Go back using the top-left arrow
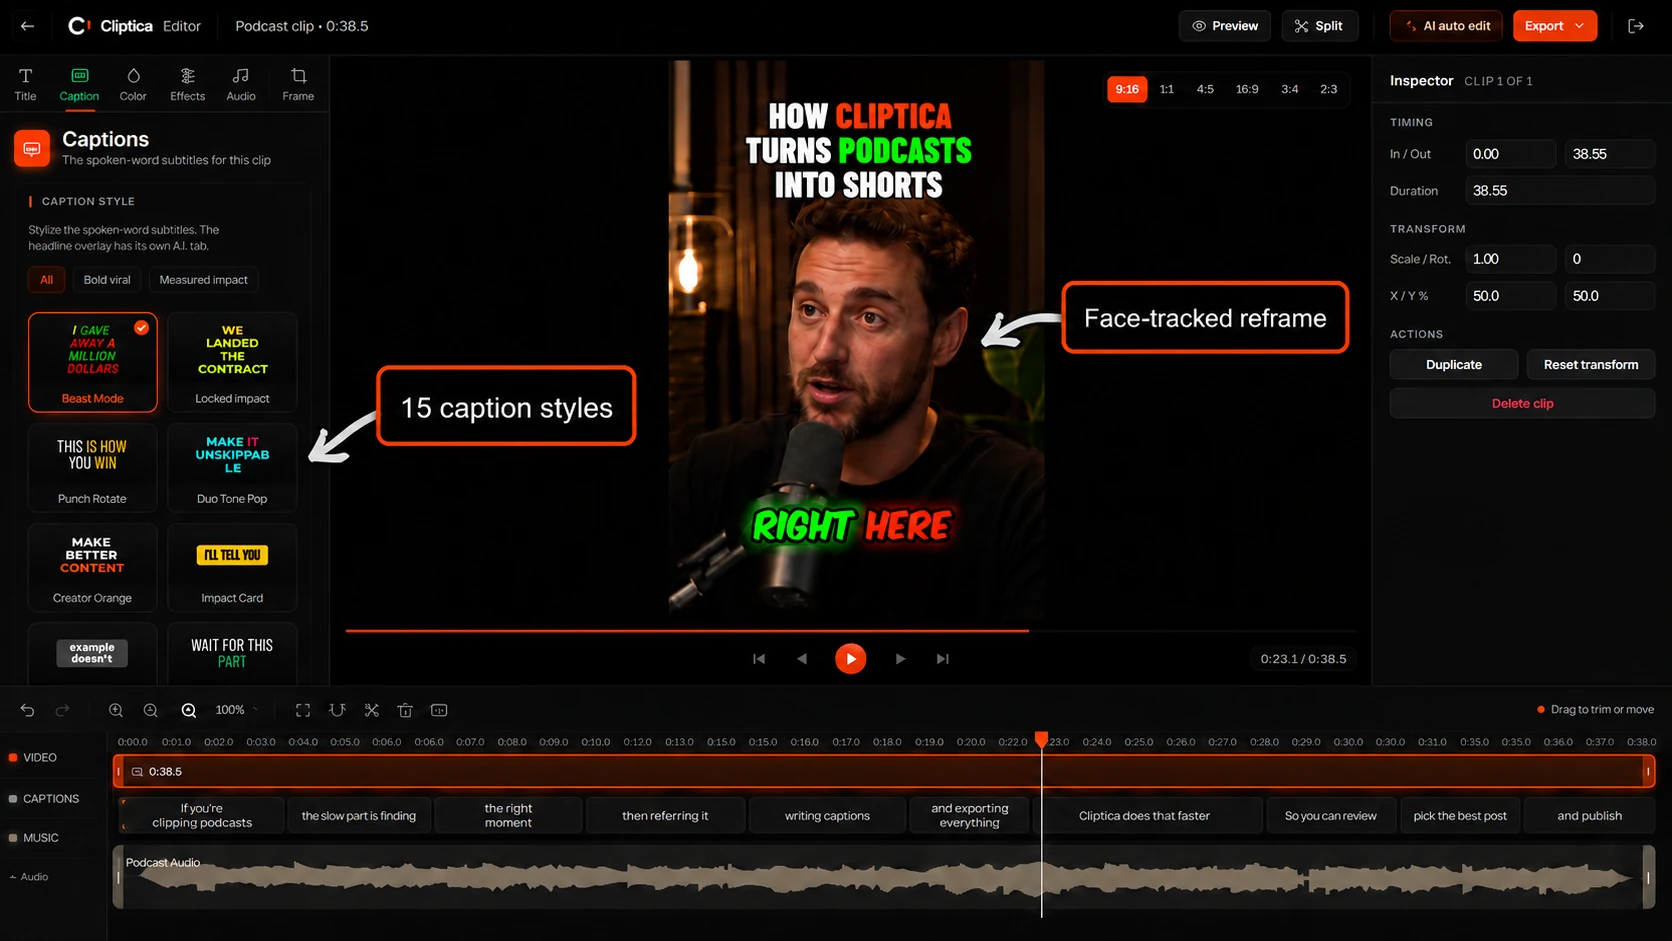This screenshot has height=941, width=1672. click(27, 26)
